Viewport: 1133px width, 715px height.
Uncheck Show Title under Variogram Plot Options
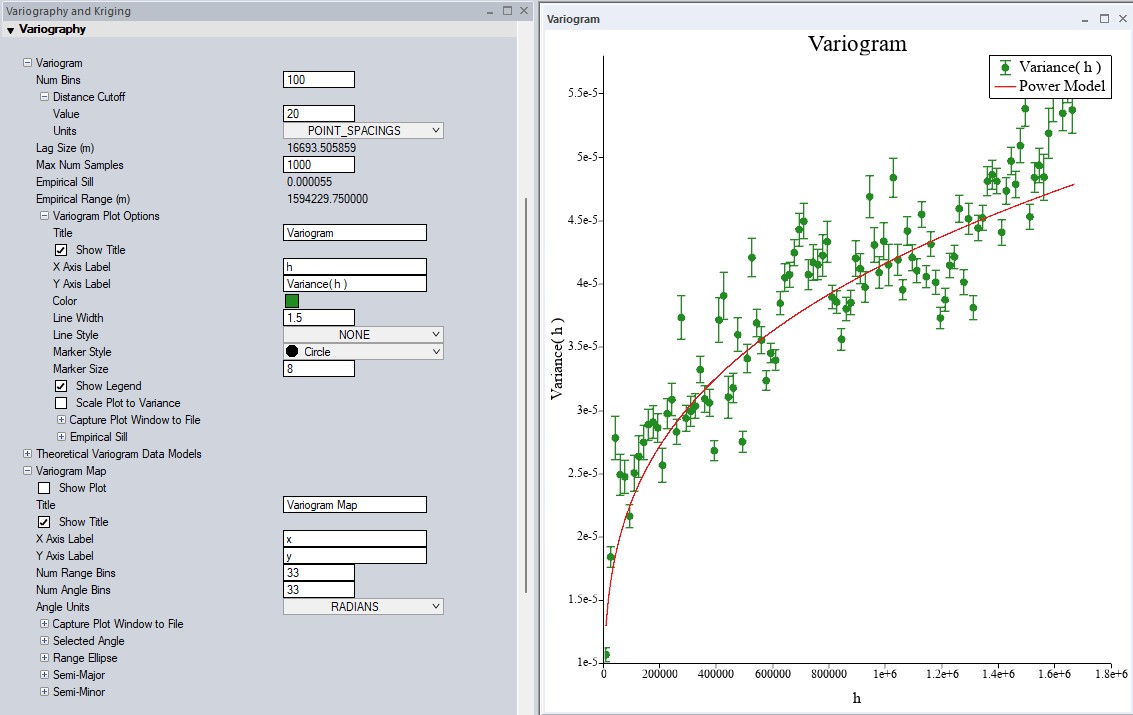point(61,250)
